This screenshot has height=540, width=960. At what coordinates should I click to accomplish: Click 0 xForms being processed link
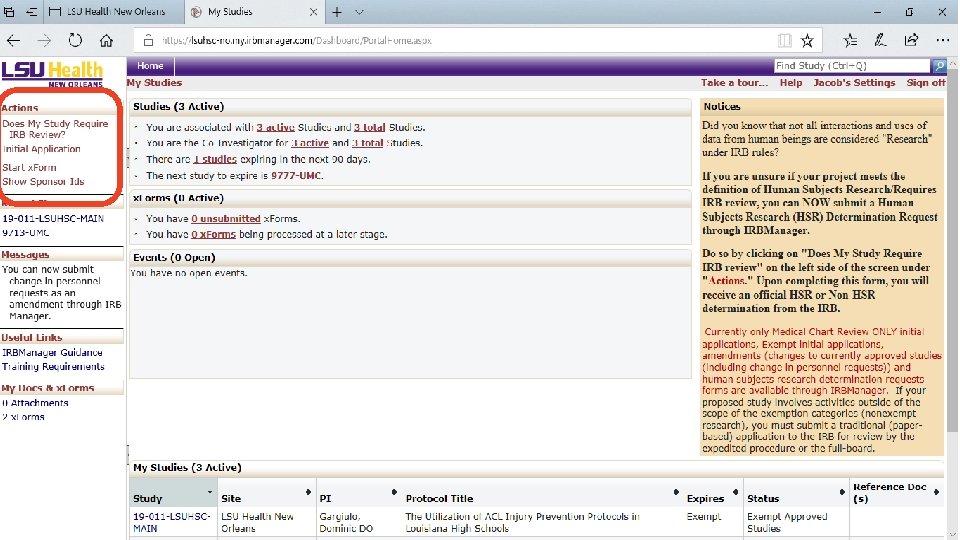(x=213, y=234)
